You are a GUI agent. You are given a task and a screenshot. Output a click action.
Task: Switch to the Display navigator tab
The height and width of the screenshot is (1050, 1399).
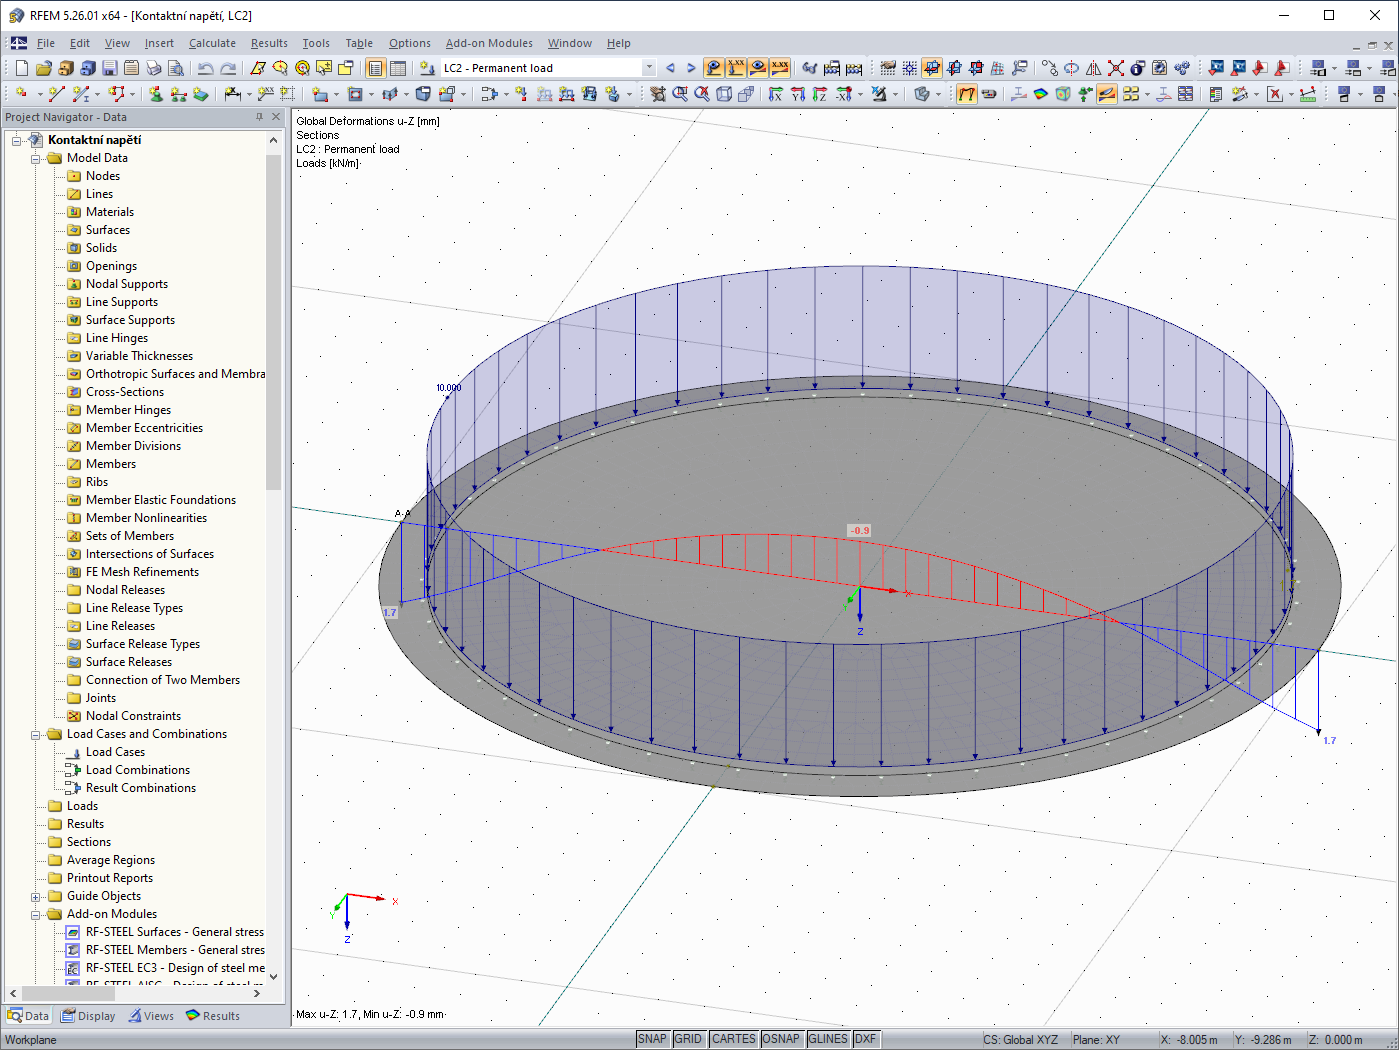pyautogui.click(x=88, y=1015)
